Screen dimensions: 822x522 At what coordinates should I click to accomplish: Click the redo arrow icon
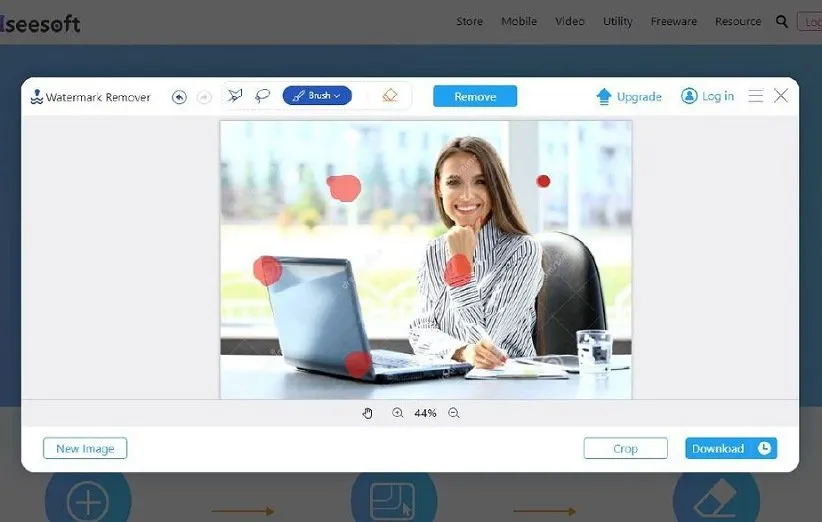point(204,97)
